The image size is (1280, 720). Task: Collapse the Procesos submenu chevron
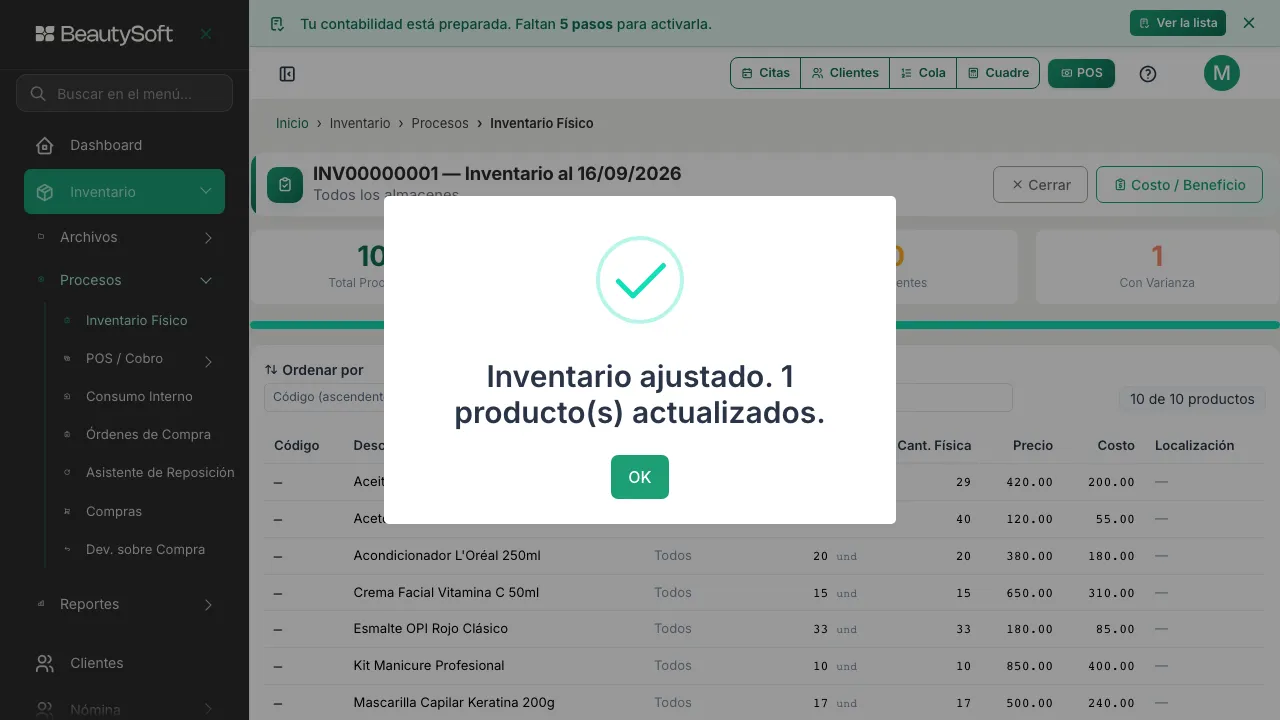(x=206, y=281)
